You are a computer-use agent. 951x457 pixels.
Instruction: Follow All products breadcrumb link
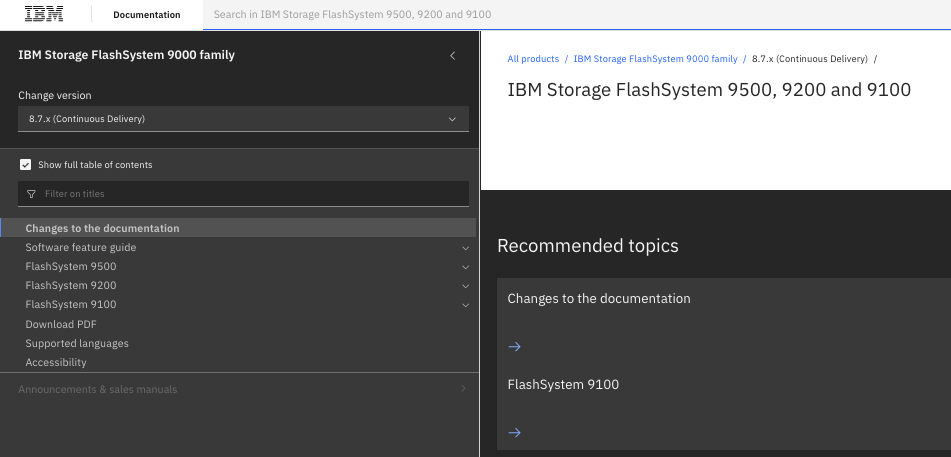pos(533,59)
